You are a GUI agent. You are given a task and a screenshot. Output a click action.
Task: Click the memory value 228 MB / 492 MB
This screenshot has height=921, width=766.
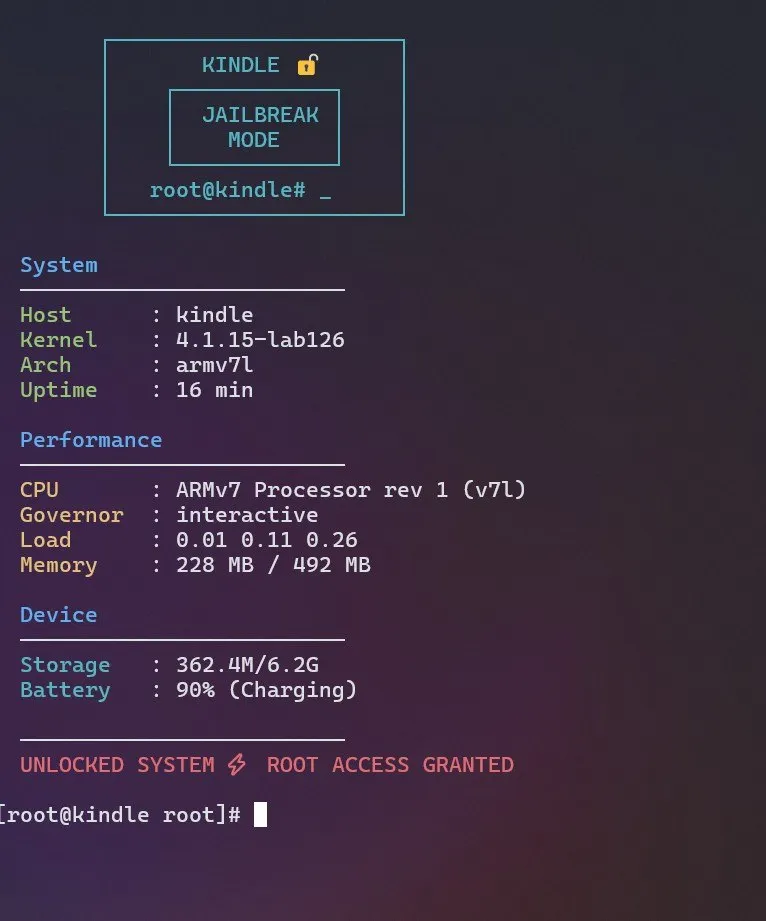click(273, 564)
